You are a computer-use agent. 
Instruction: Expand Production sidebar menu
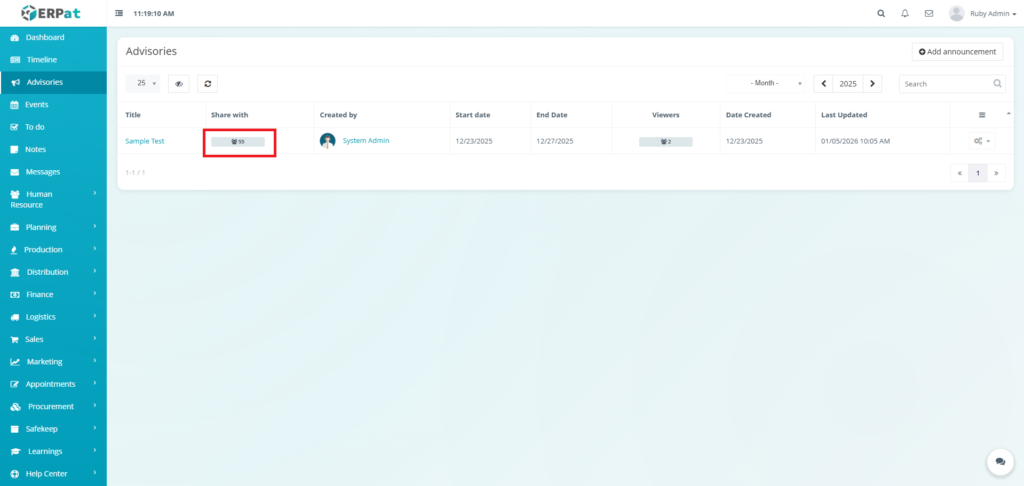(x=53, y=250)
